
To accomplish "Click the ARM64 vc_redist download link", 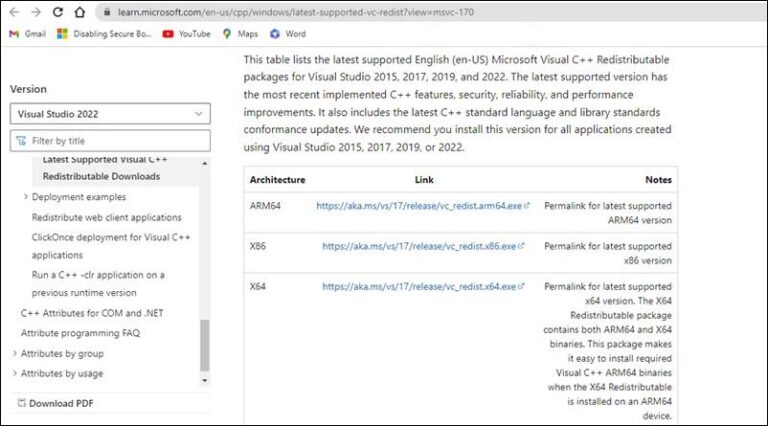I will (x=418, y=205).
